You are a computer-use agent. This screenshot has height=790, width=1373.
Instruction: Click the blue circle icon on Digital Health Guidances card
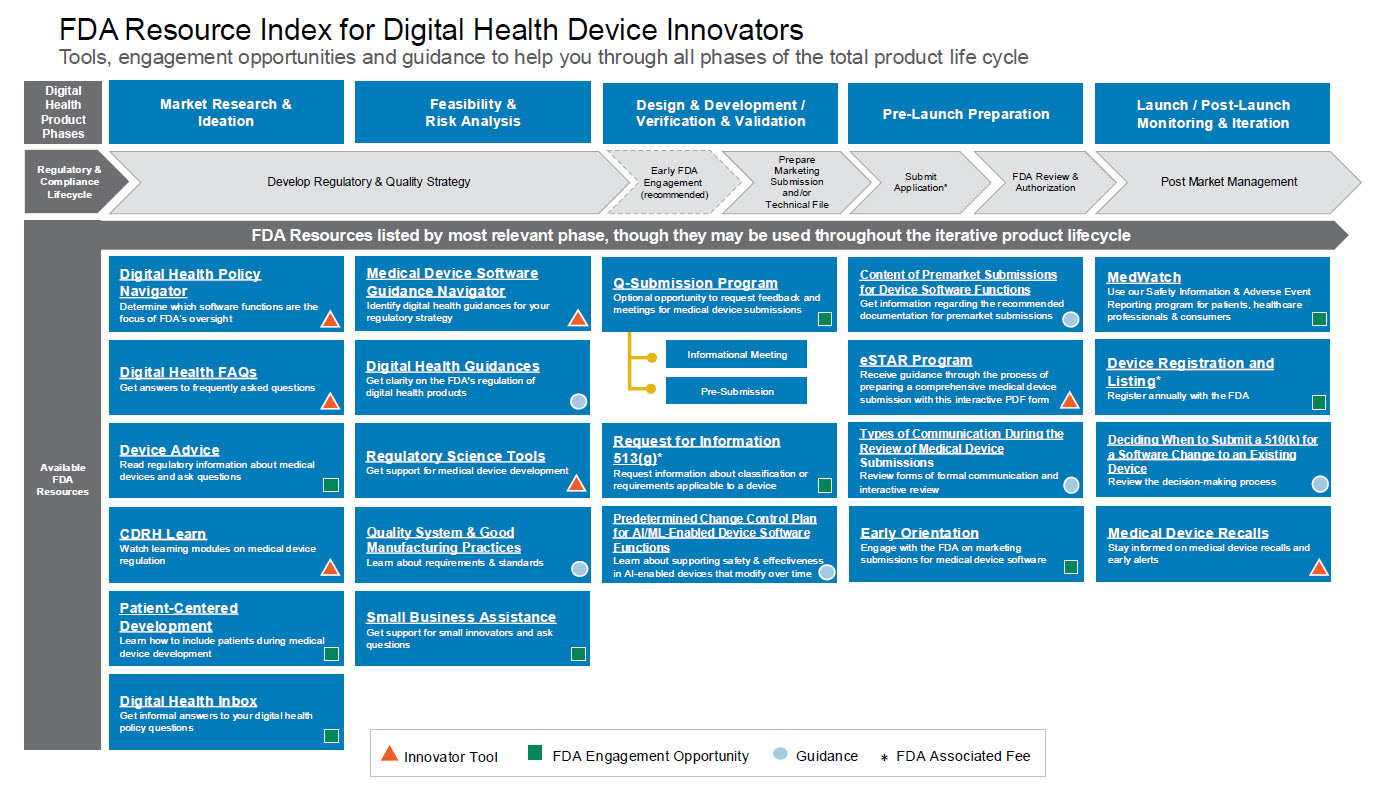[x=578, y=402]
